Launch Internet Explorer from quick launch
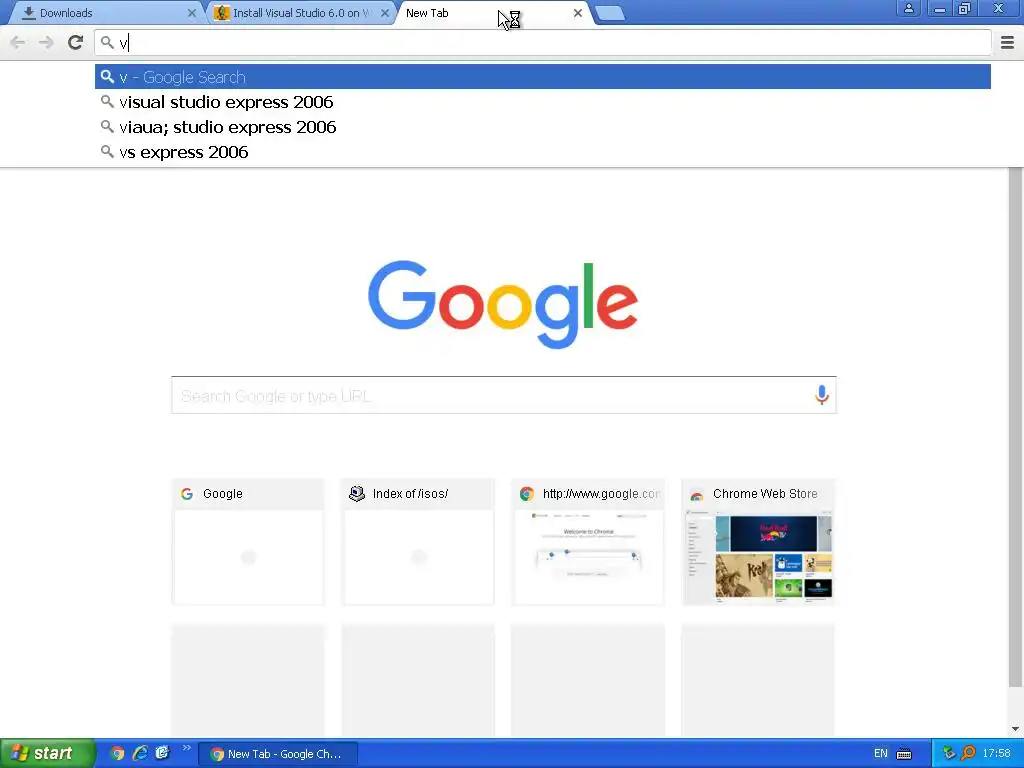This screenshot has height=768, width=1024. coord(140,754)
